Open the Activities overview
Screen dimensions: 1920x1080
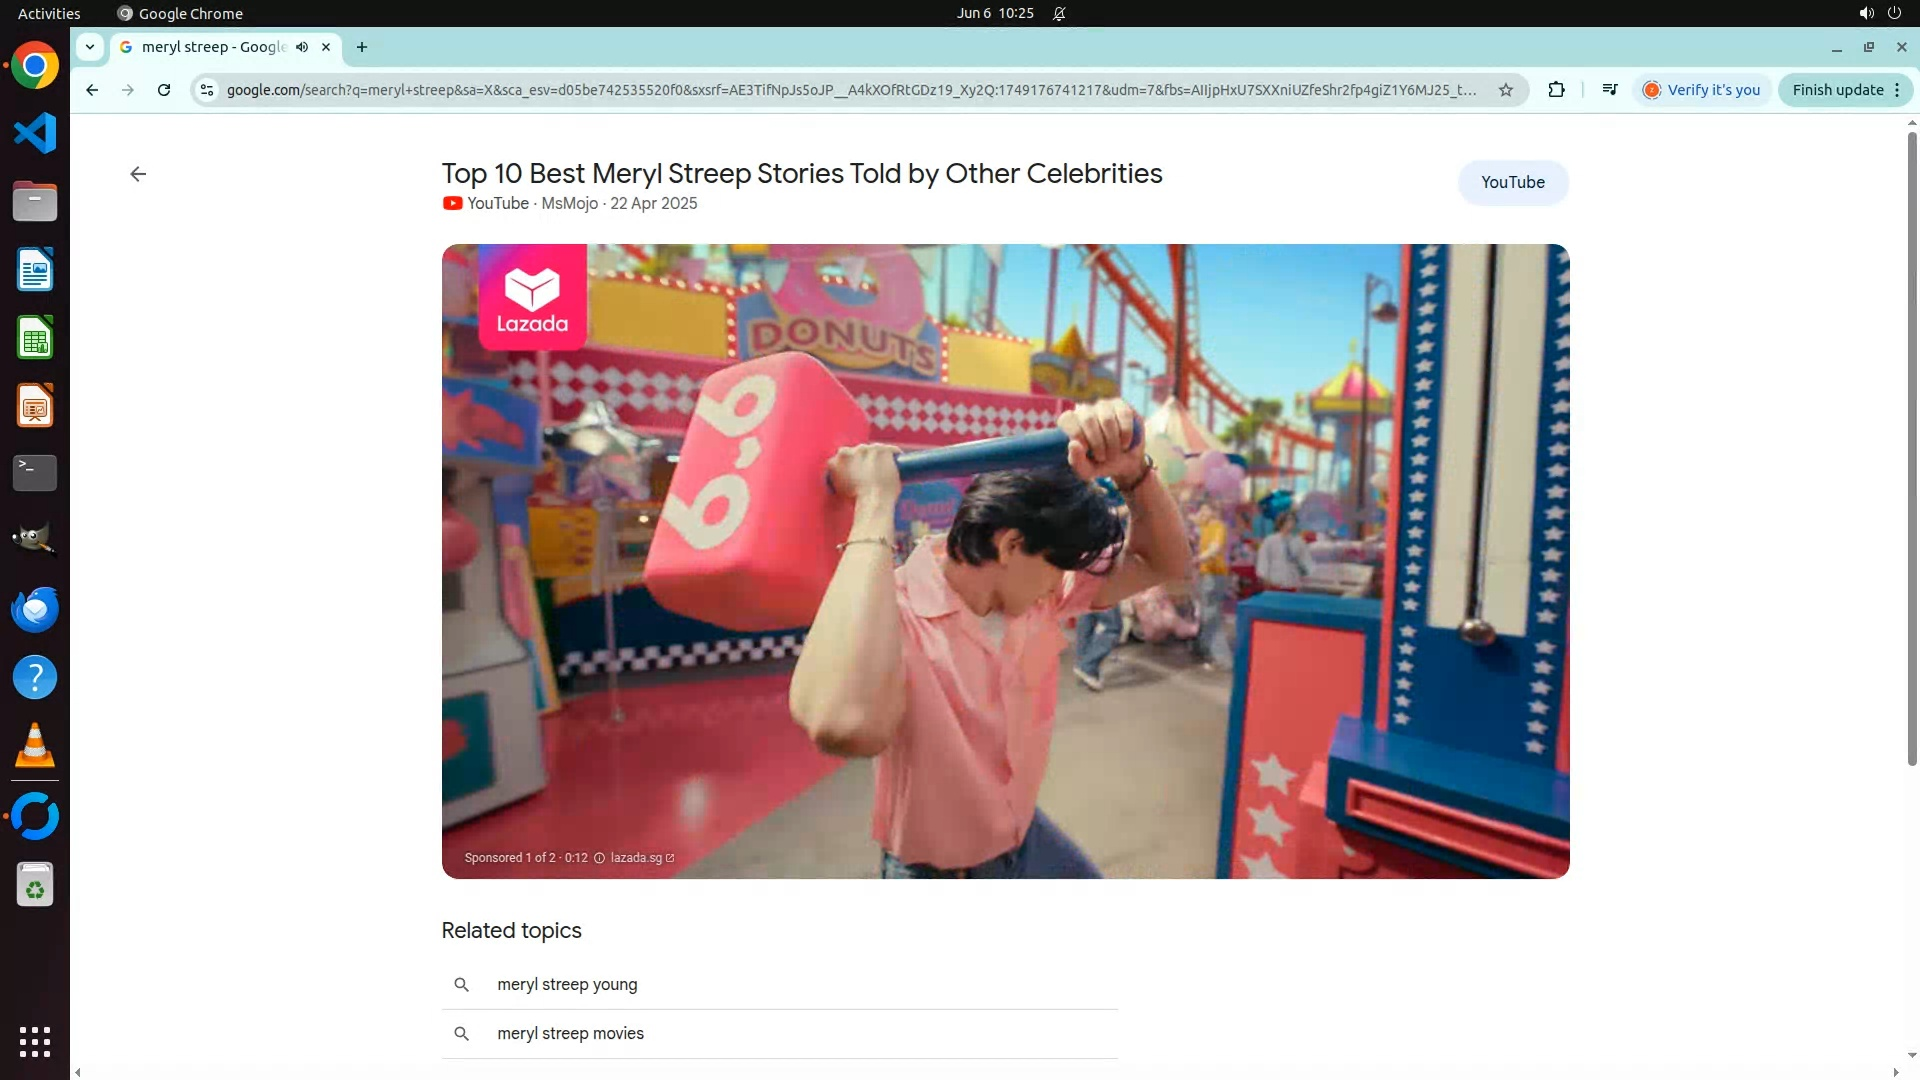click(49, 13)
